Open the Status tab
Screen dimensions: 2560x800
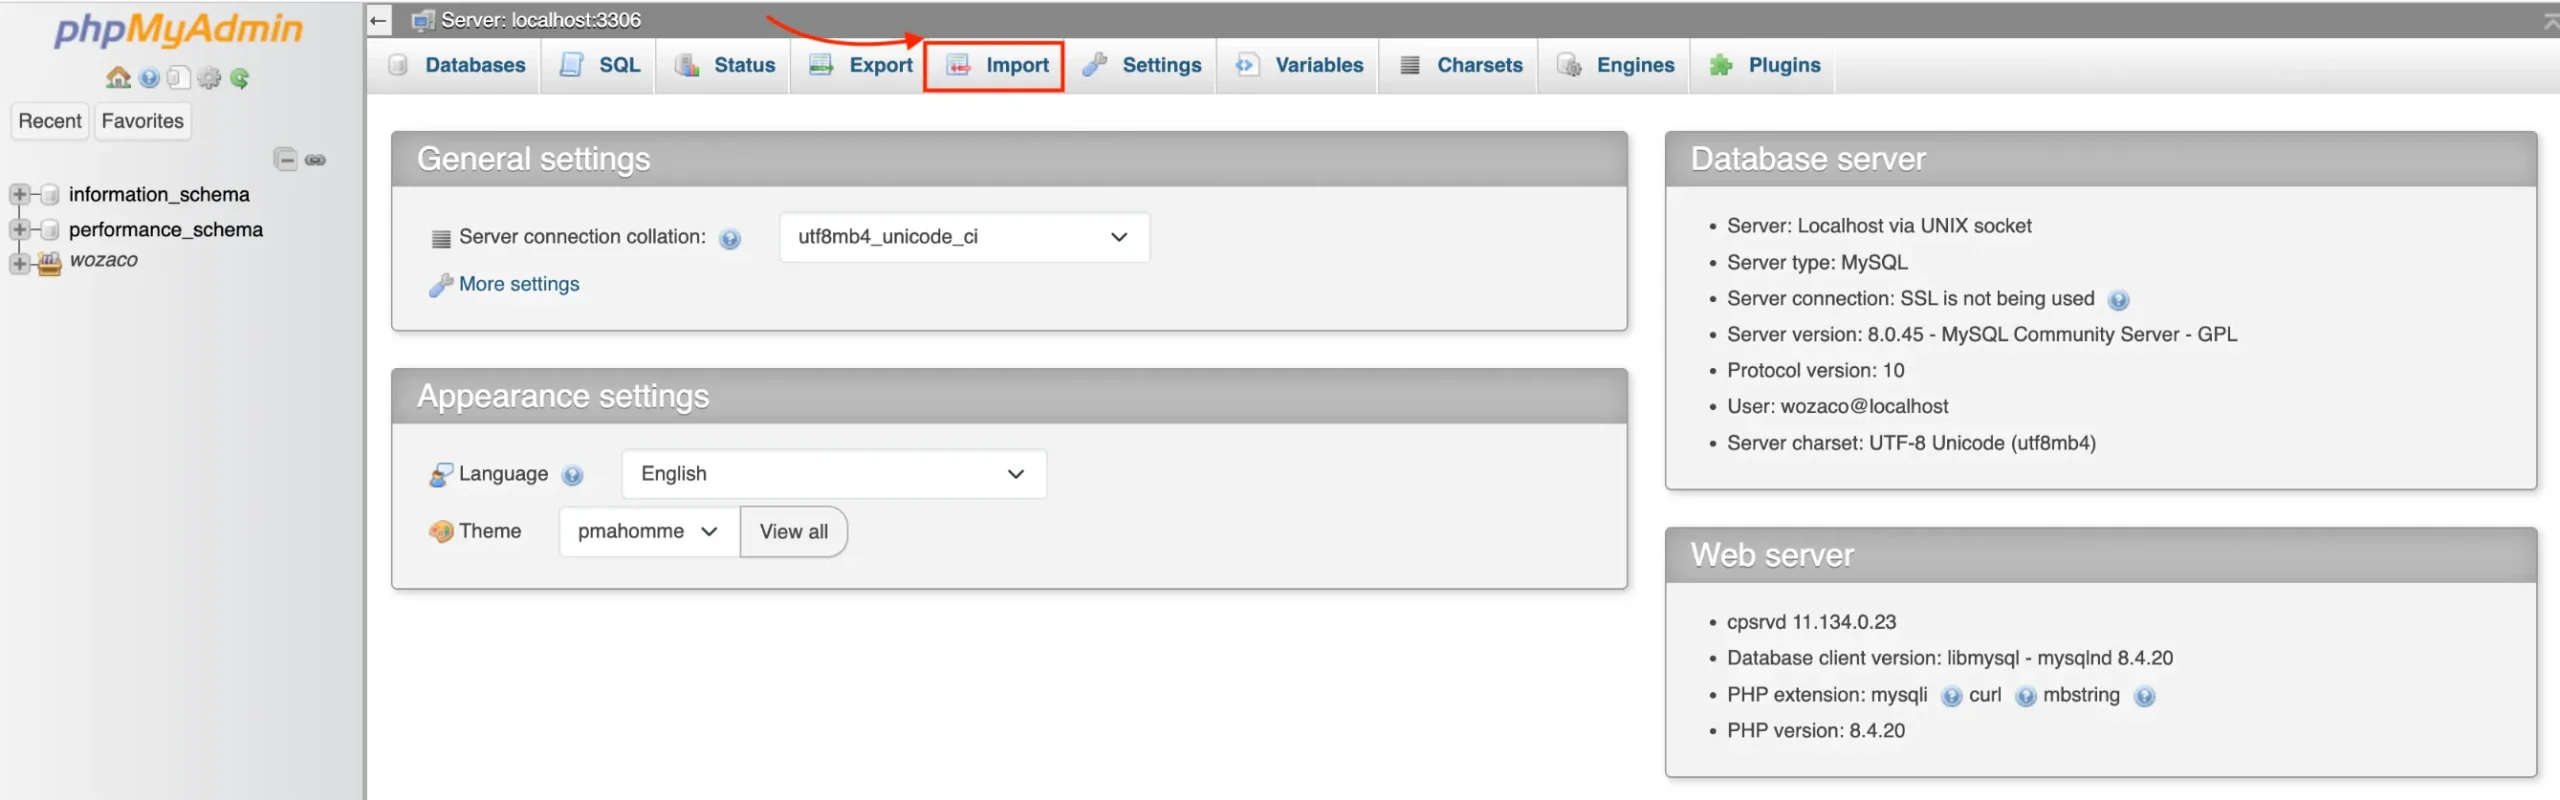724,65
